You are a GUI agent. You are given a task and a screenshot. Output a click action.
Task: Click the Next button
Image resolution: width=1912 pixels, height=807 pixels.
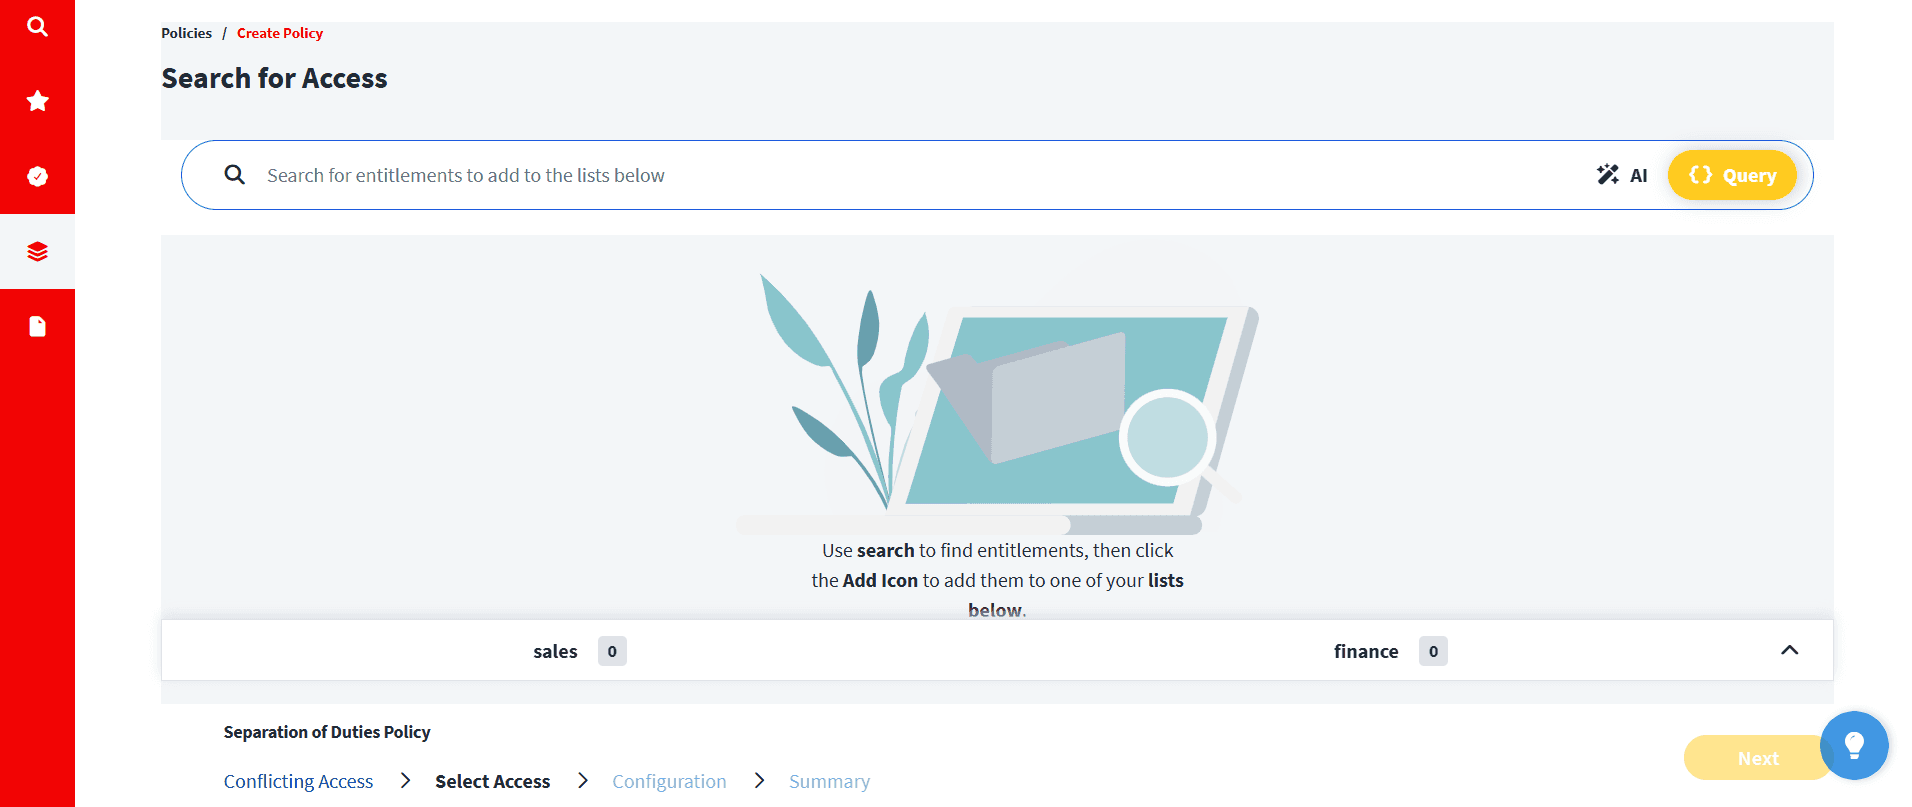point(1756,758)
